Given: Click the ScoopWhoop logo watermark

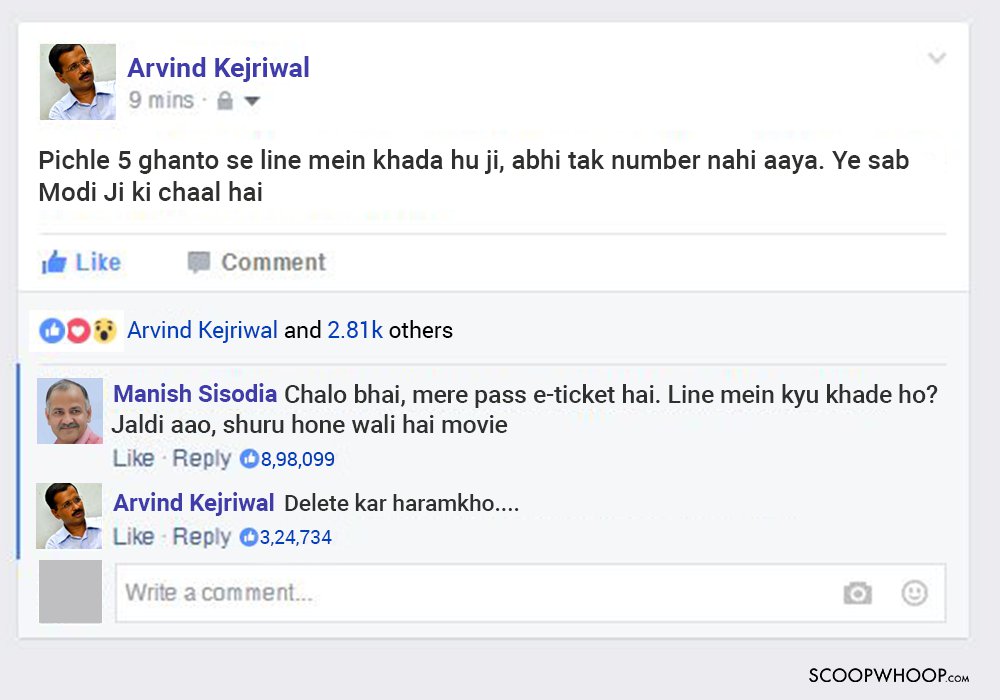Looking at the screenshot, I should [890, 675].
